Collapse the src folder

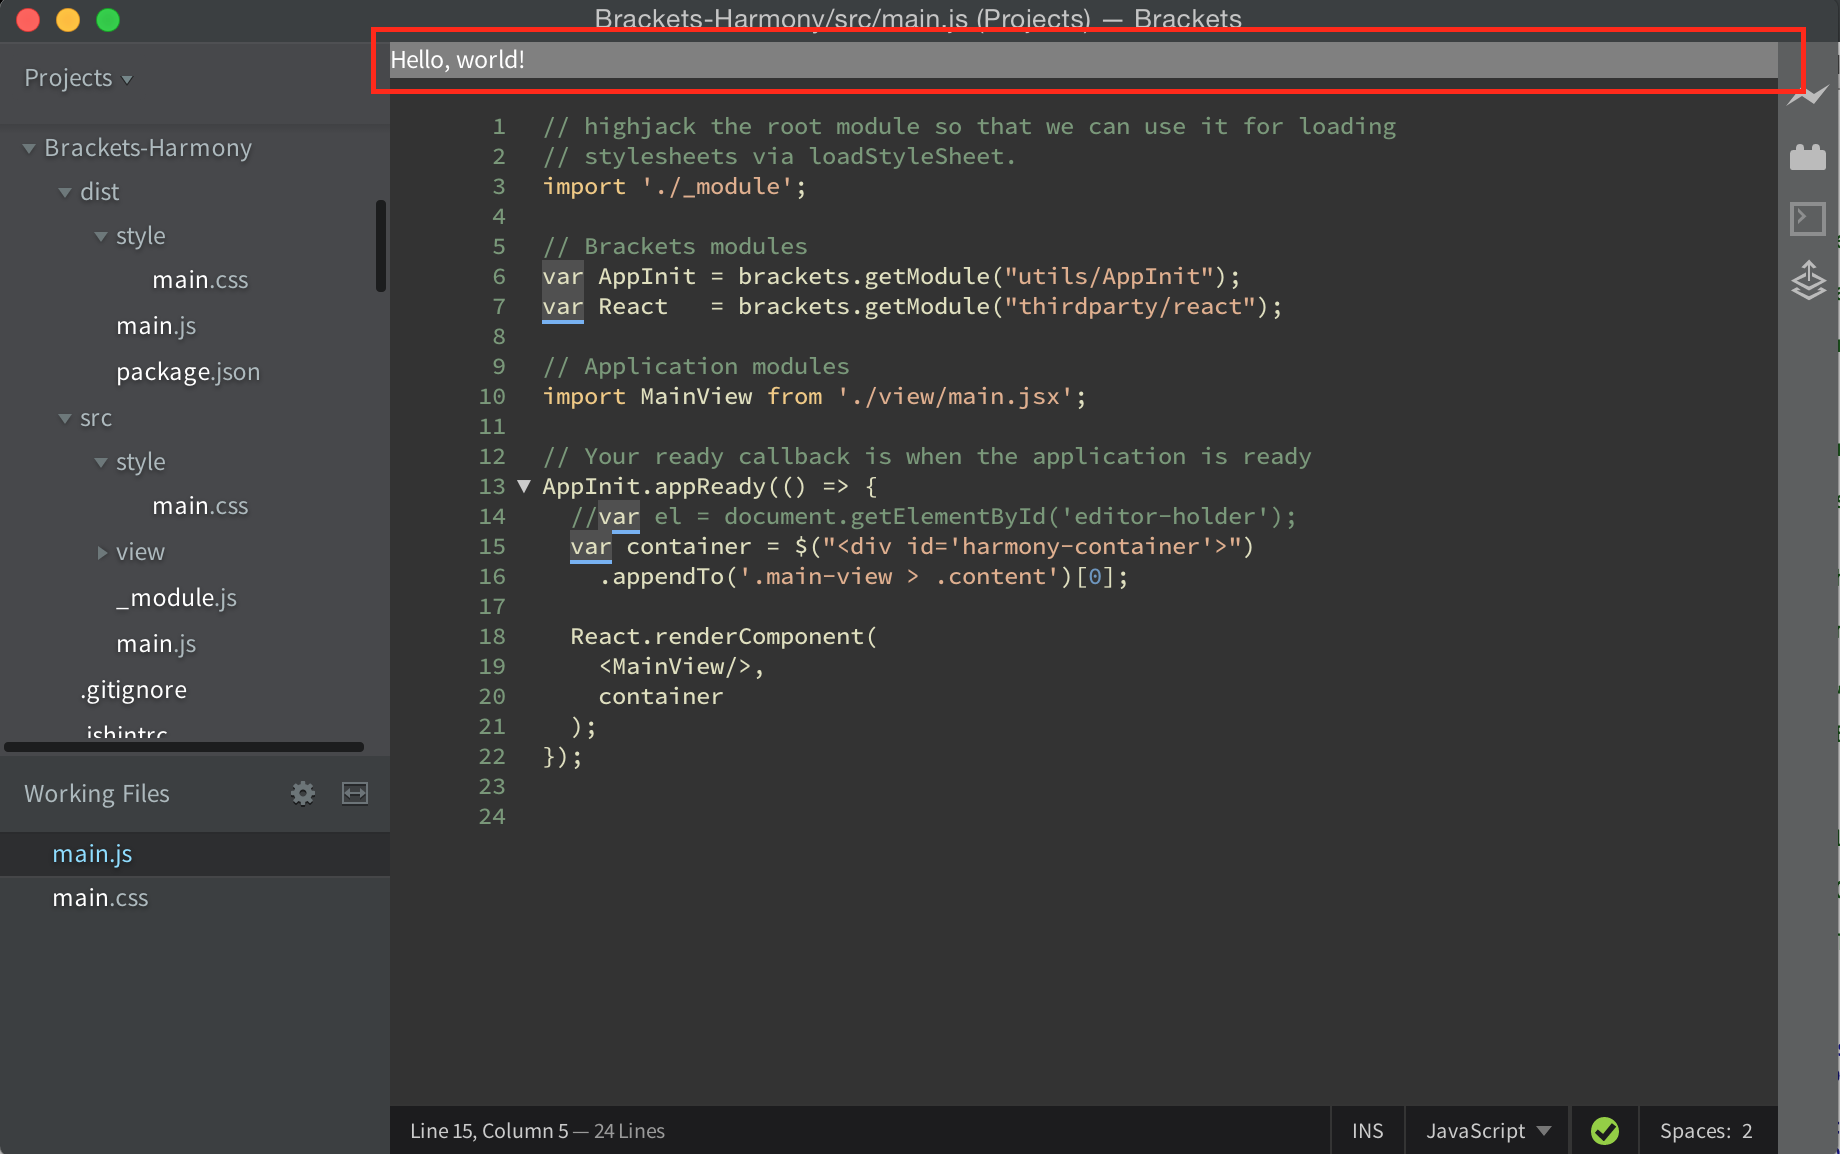coord(65,418)
